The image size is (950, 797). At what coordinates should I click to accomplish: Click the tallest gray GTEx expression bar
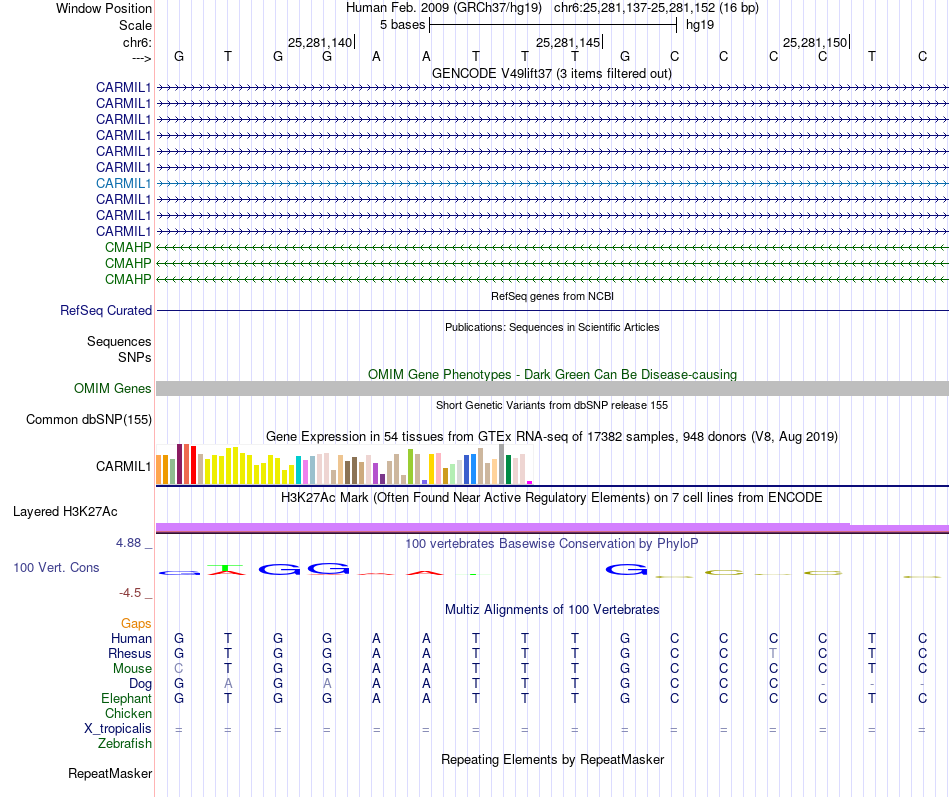pos(502,464)
